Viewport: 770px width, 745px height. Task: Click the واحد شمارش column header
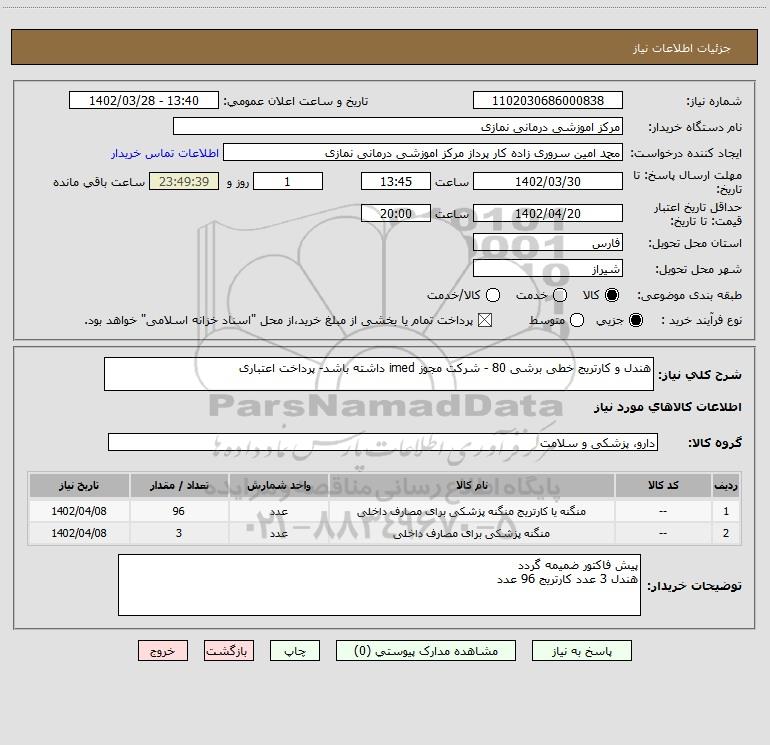[278, 485]
